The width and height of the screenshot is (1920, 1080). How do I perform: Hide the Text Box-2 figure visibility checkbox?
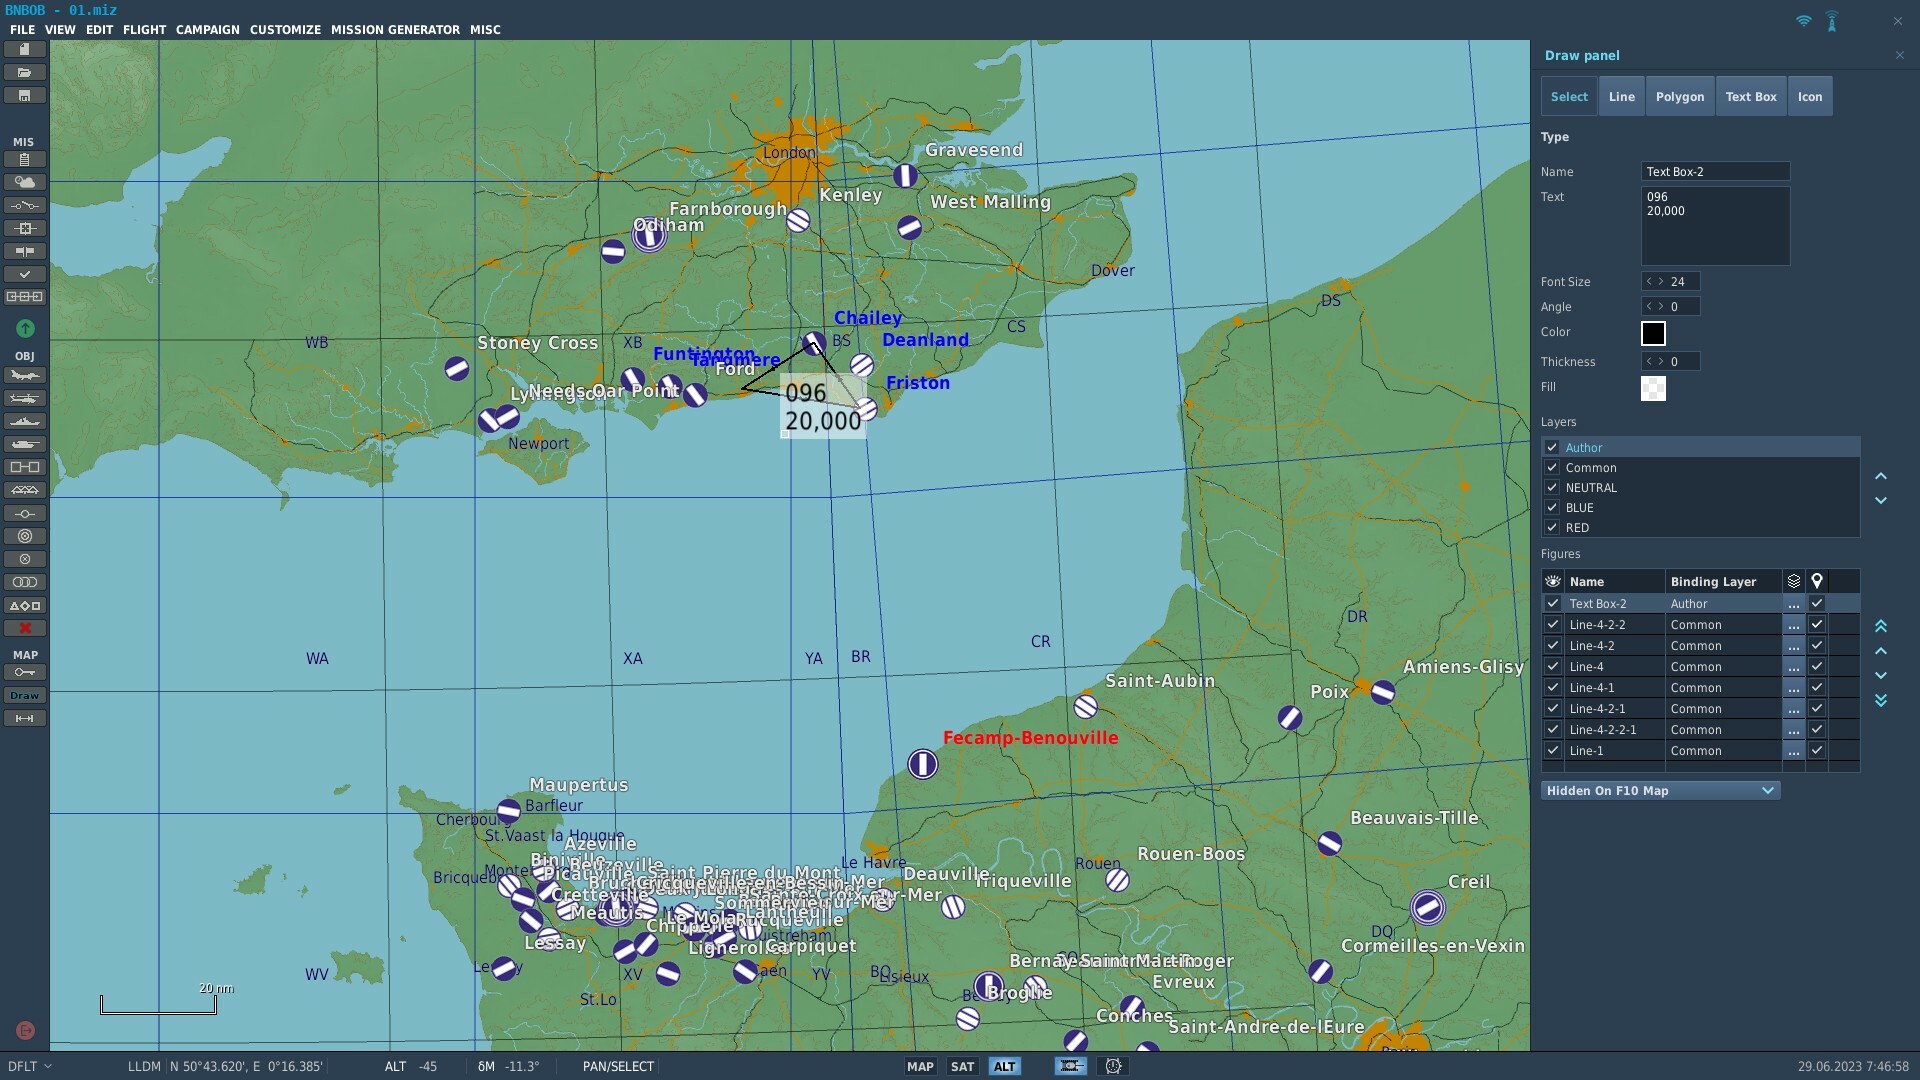click(1553, 604)
